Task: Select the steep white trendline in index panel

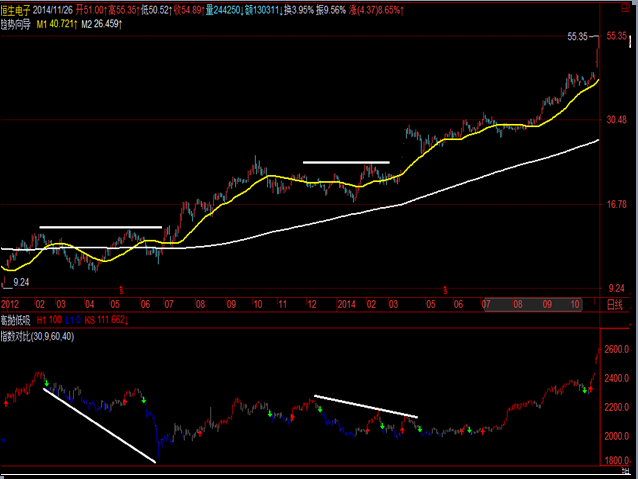Action: click(x=100, y=426)
